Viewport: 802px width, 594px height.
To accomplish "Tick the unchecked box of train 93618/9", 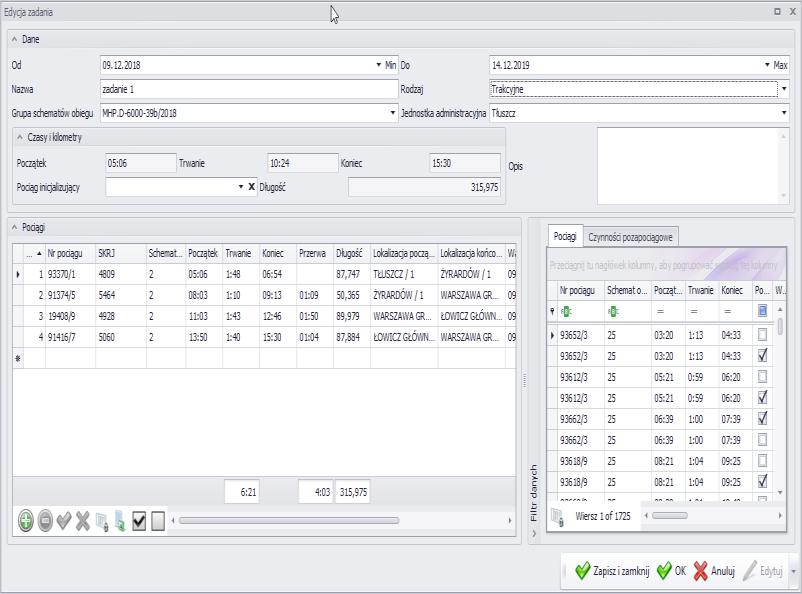I will click(x=762, y=460).
